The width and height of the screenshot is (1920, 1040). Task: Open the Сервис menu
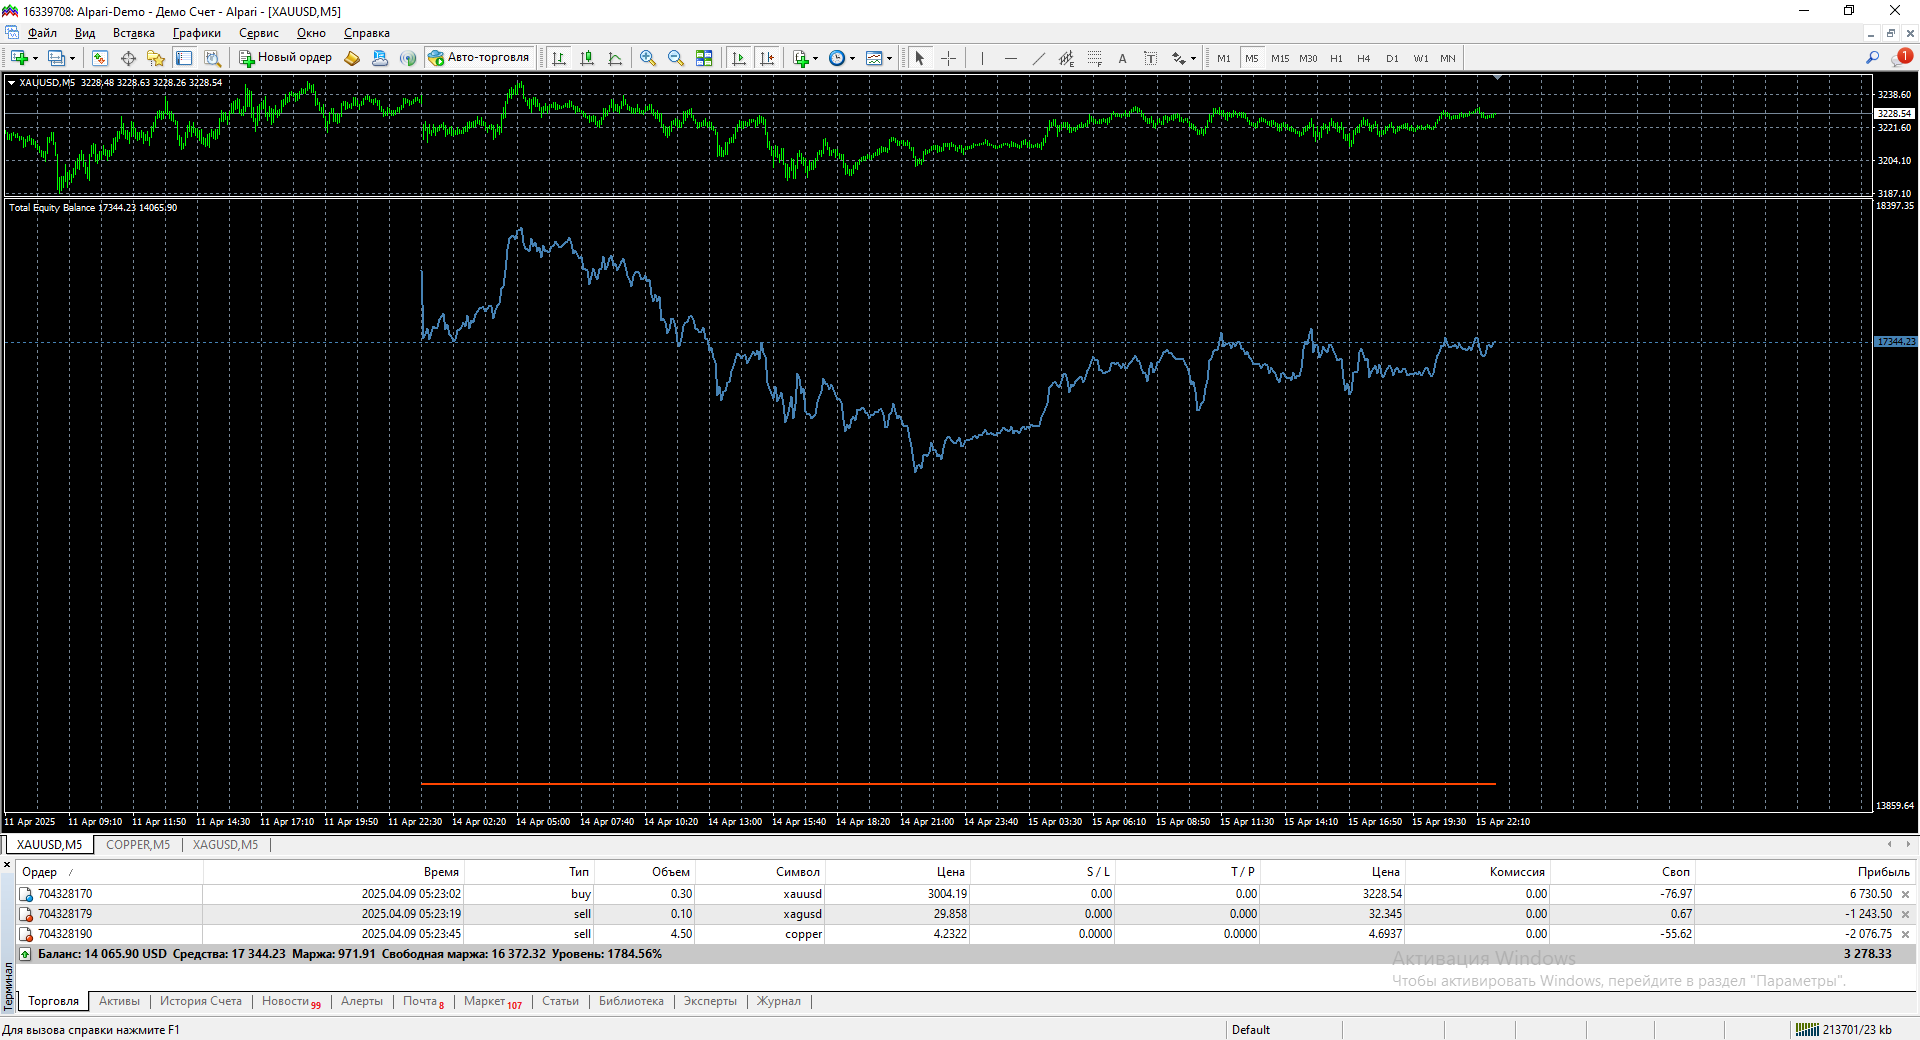click(x=259, y=33)
